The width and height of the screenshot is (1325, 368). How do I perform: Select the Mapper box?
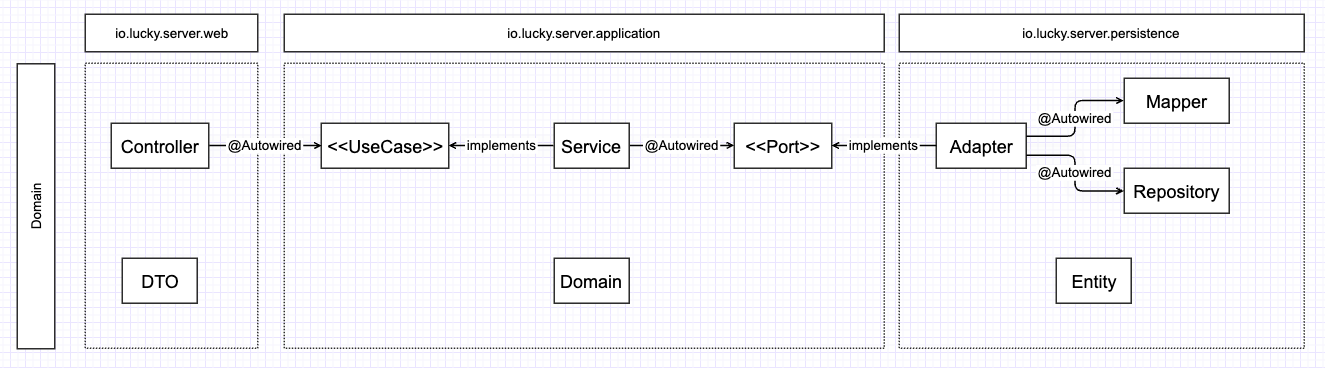click(1177, 101)
